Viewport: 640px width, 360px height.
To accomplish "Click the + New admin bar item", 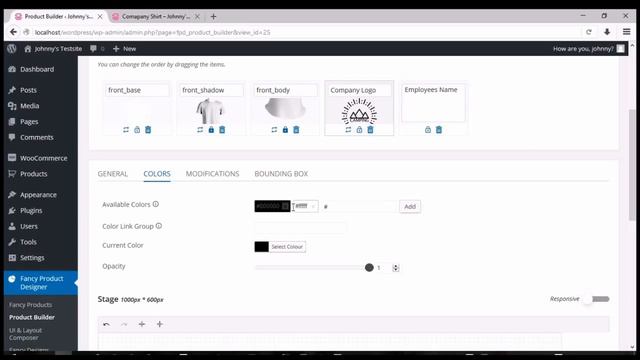I will [124, 49].
